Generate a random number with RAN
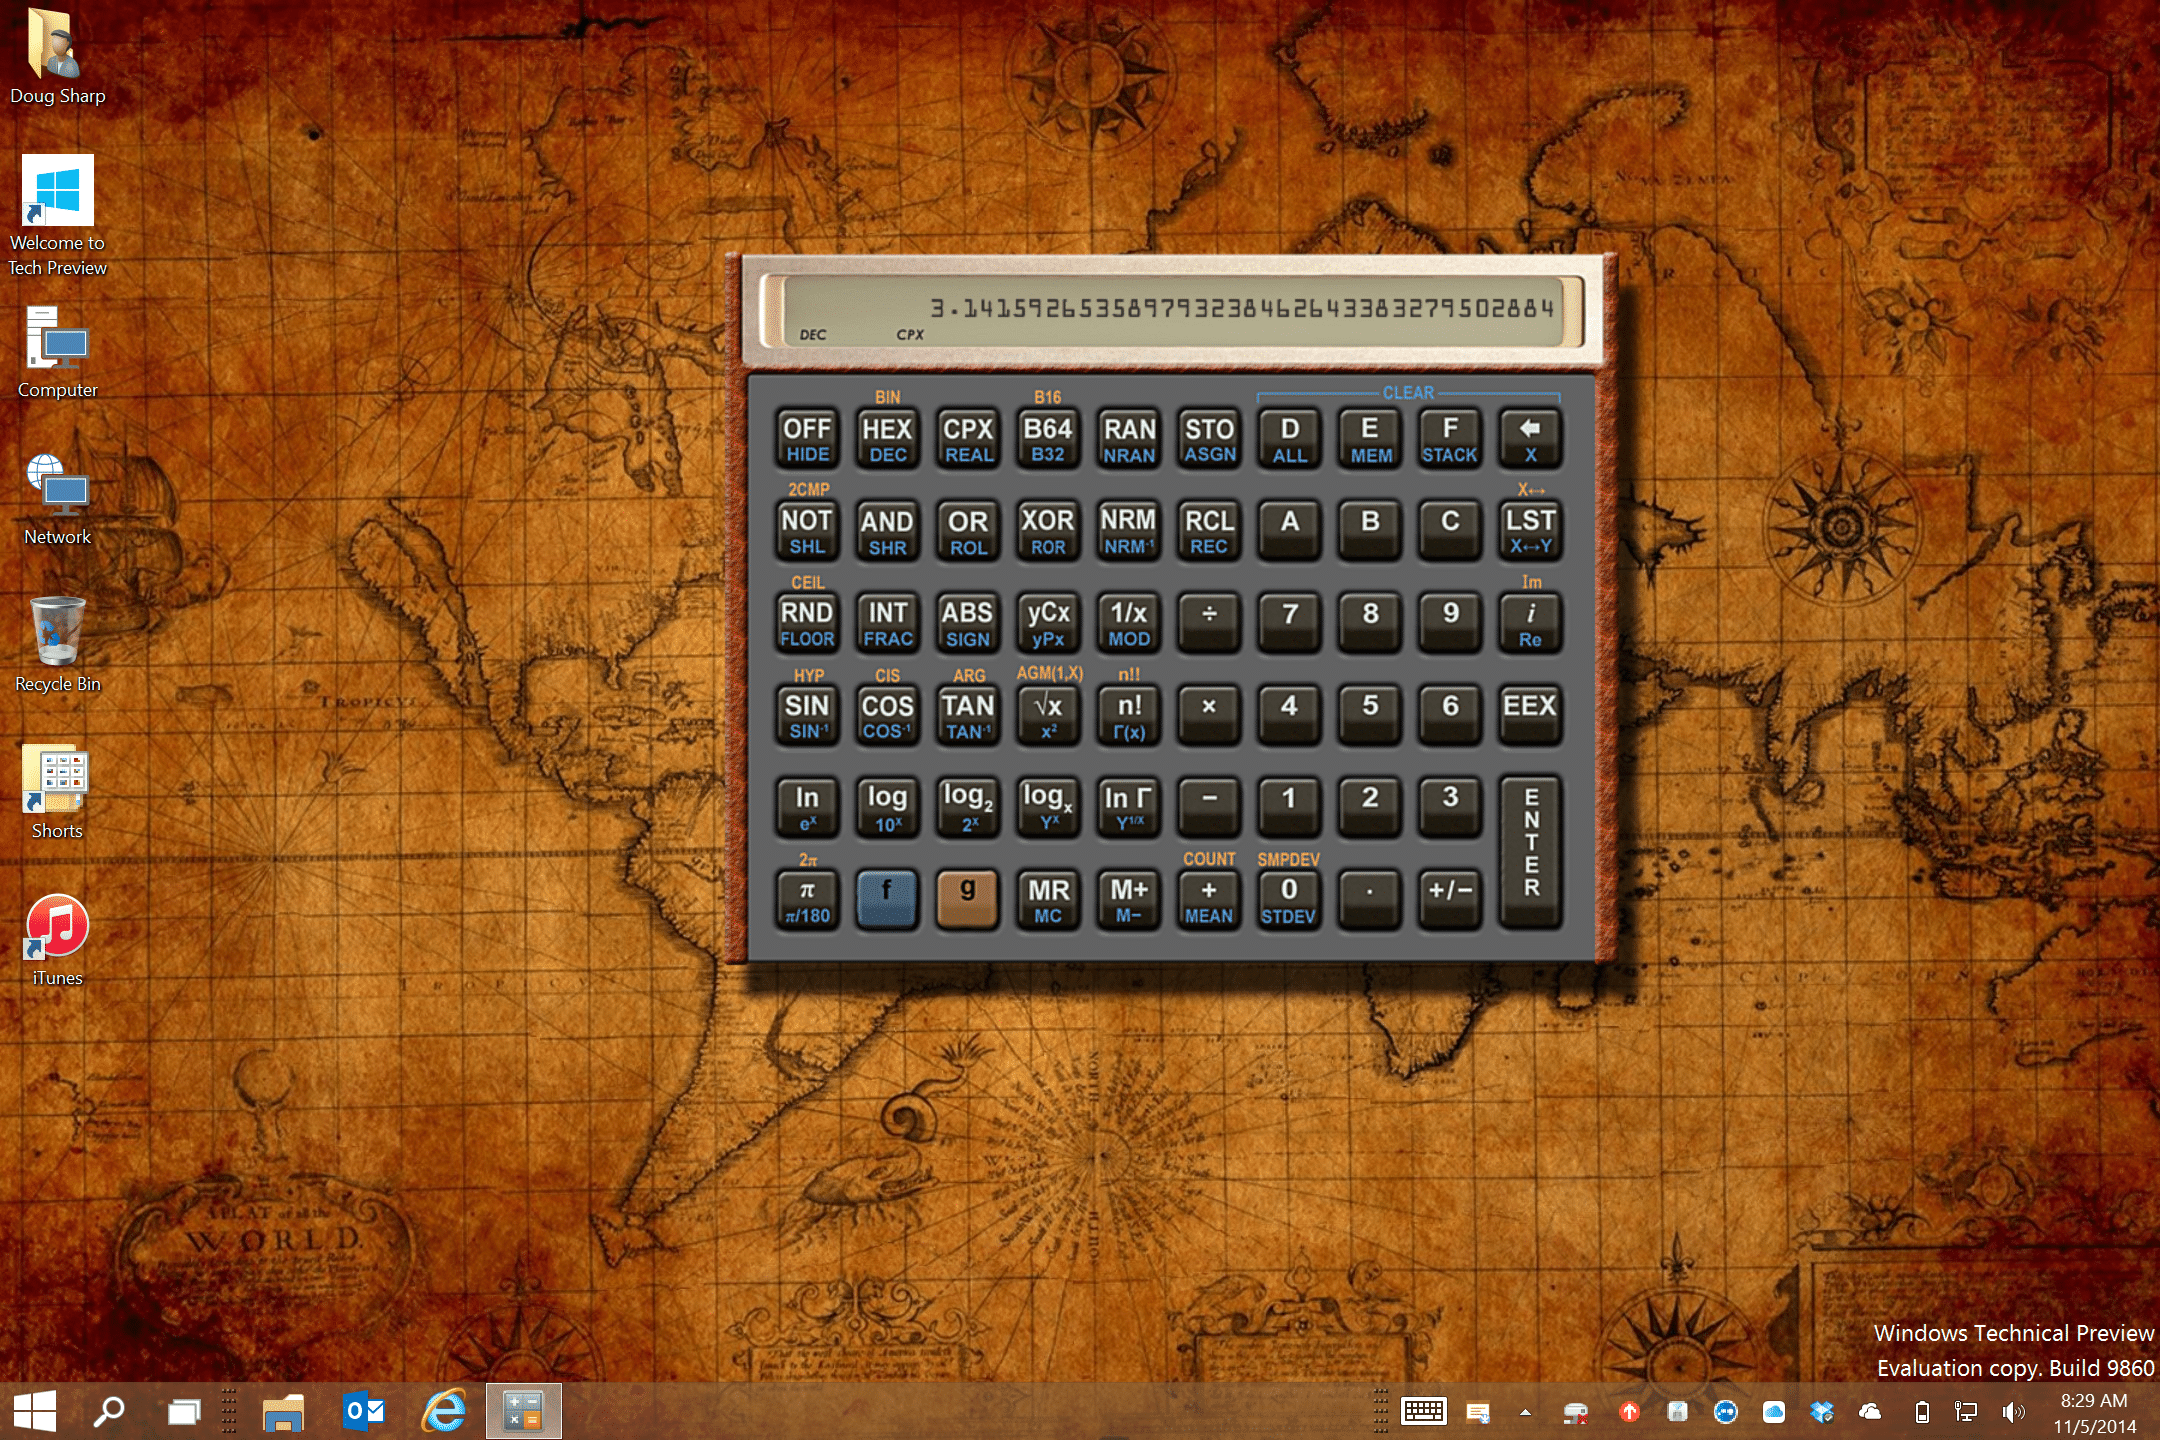 (1129, 439)
